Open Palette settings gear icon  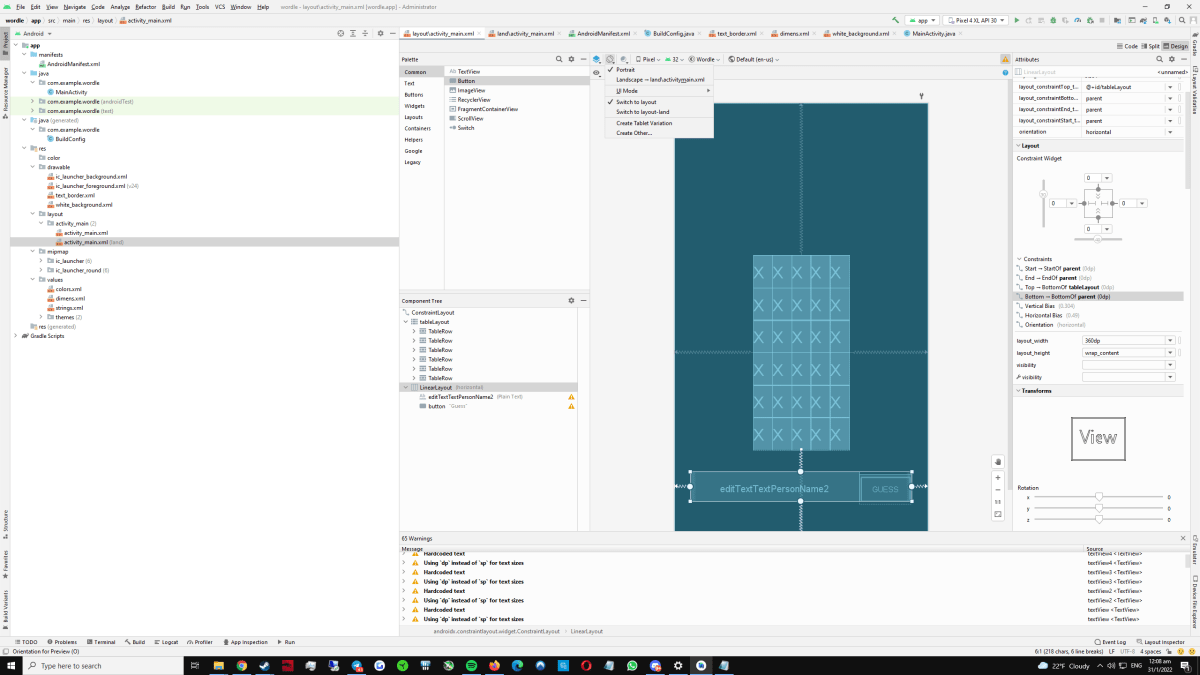click(571, 60)
